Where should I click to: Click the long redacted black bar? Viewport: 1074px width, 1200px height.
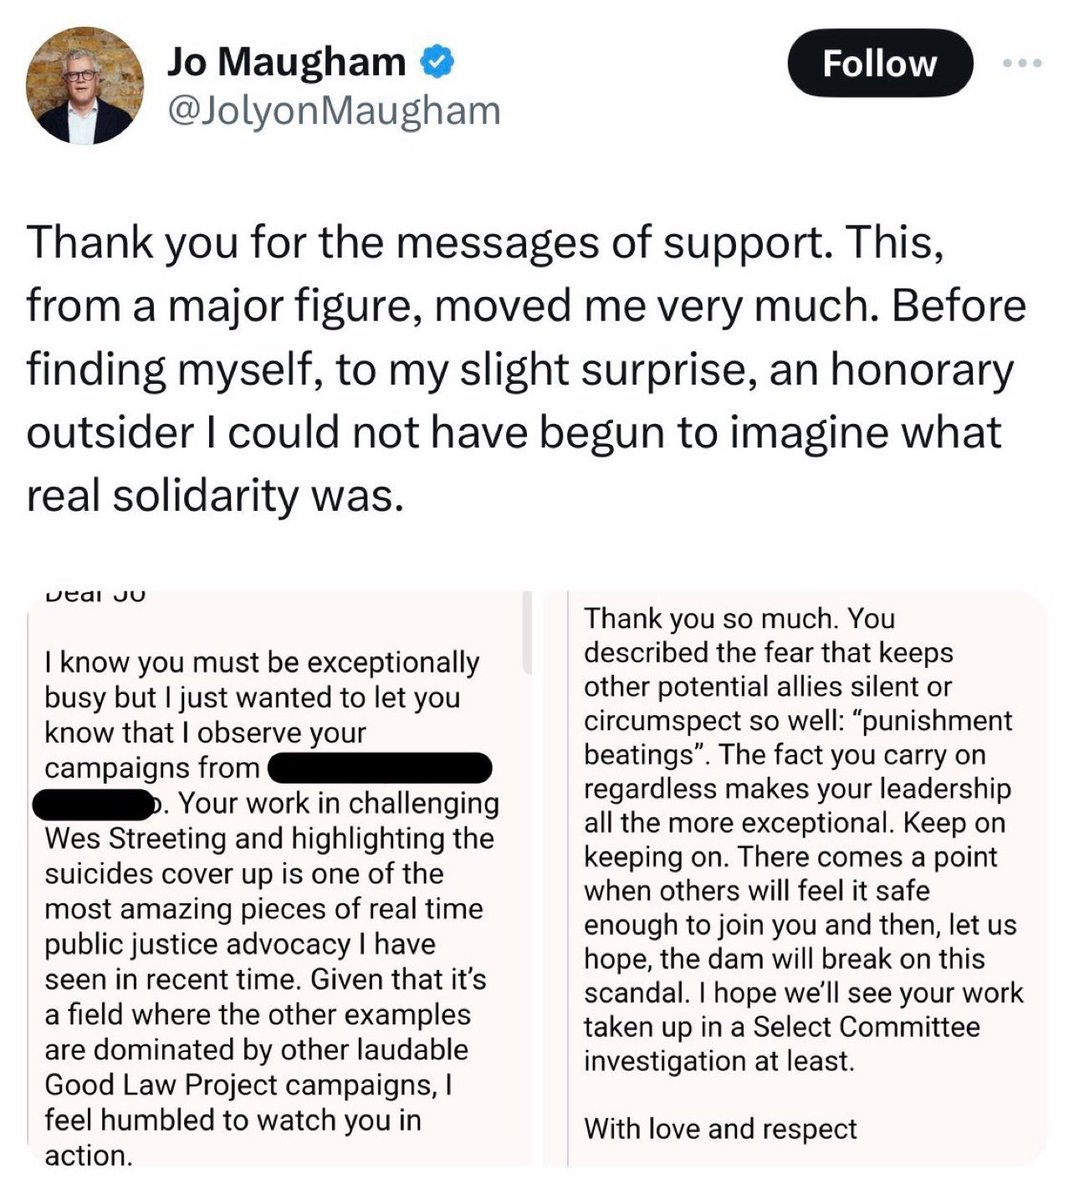(x=380, y=768)
